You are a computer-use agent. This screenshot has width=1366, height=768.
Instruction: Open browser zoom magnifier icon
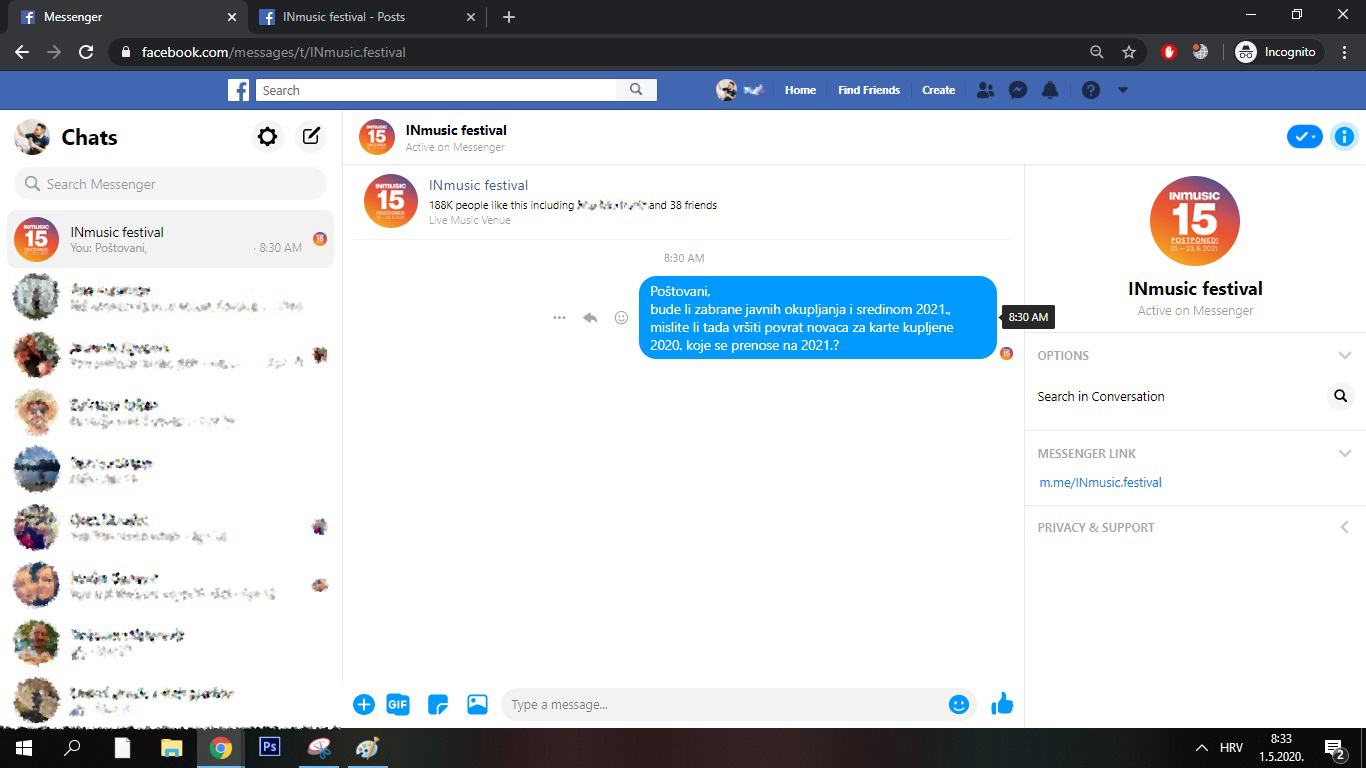tap(1097, 52)
